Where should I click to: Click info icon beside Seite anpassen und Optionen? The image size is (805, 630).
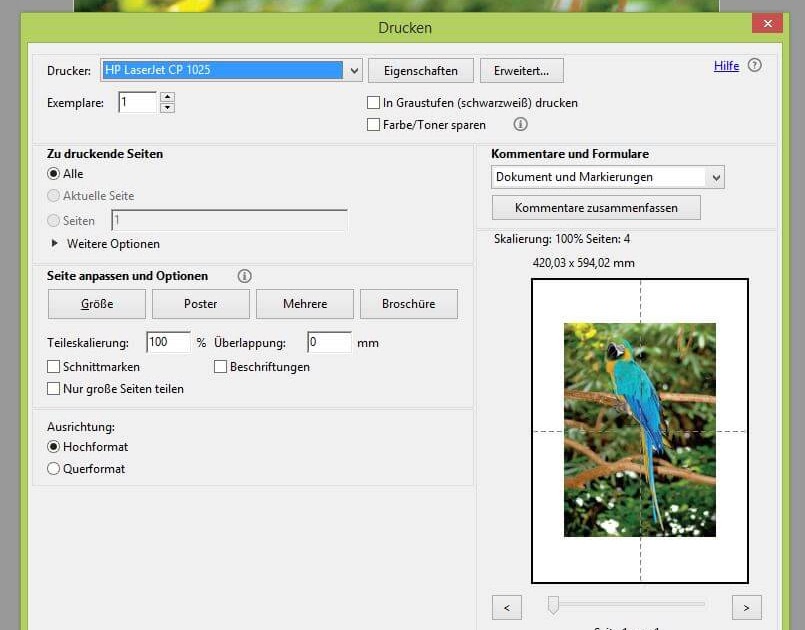click(x=244, y=276)
